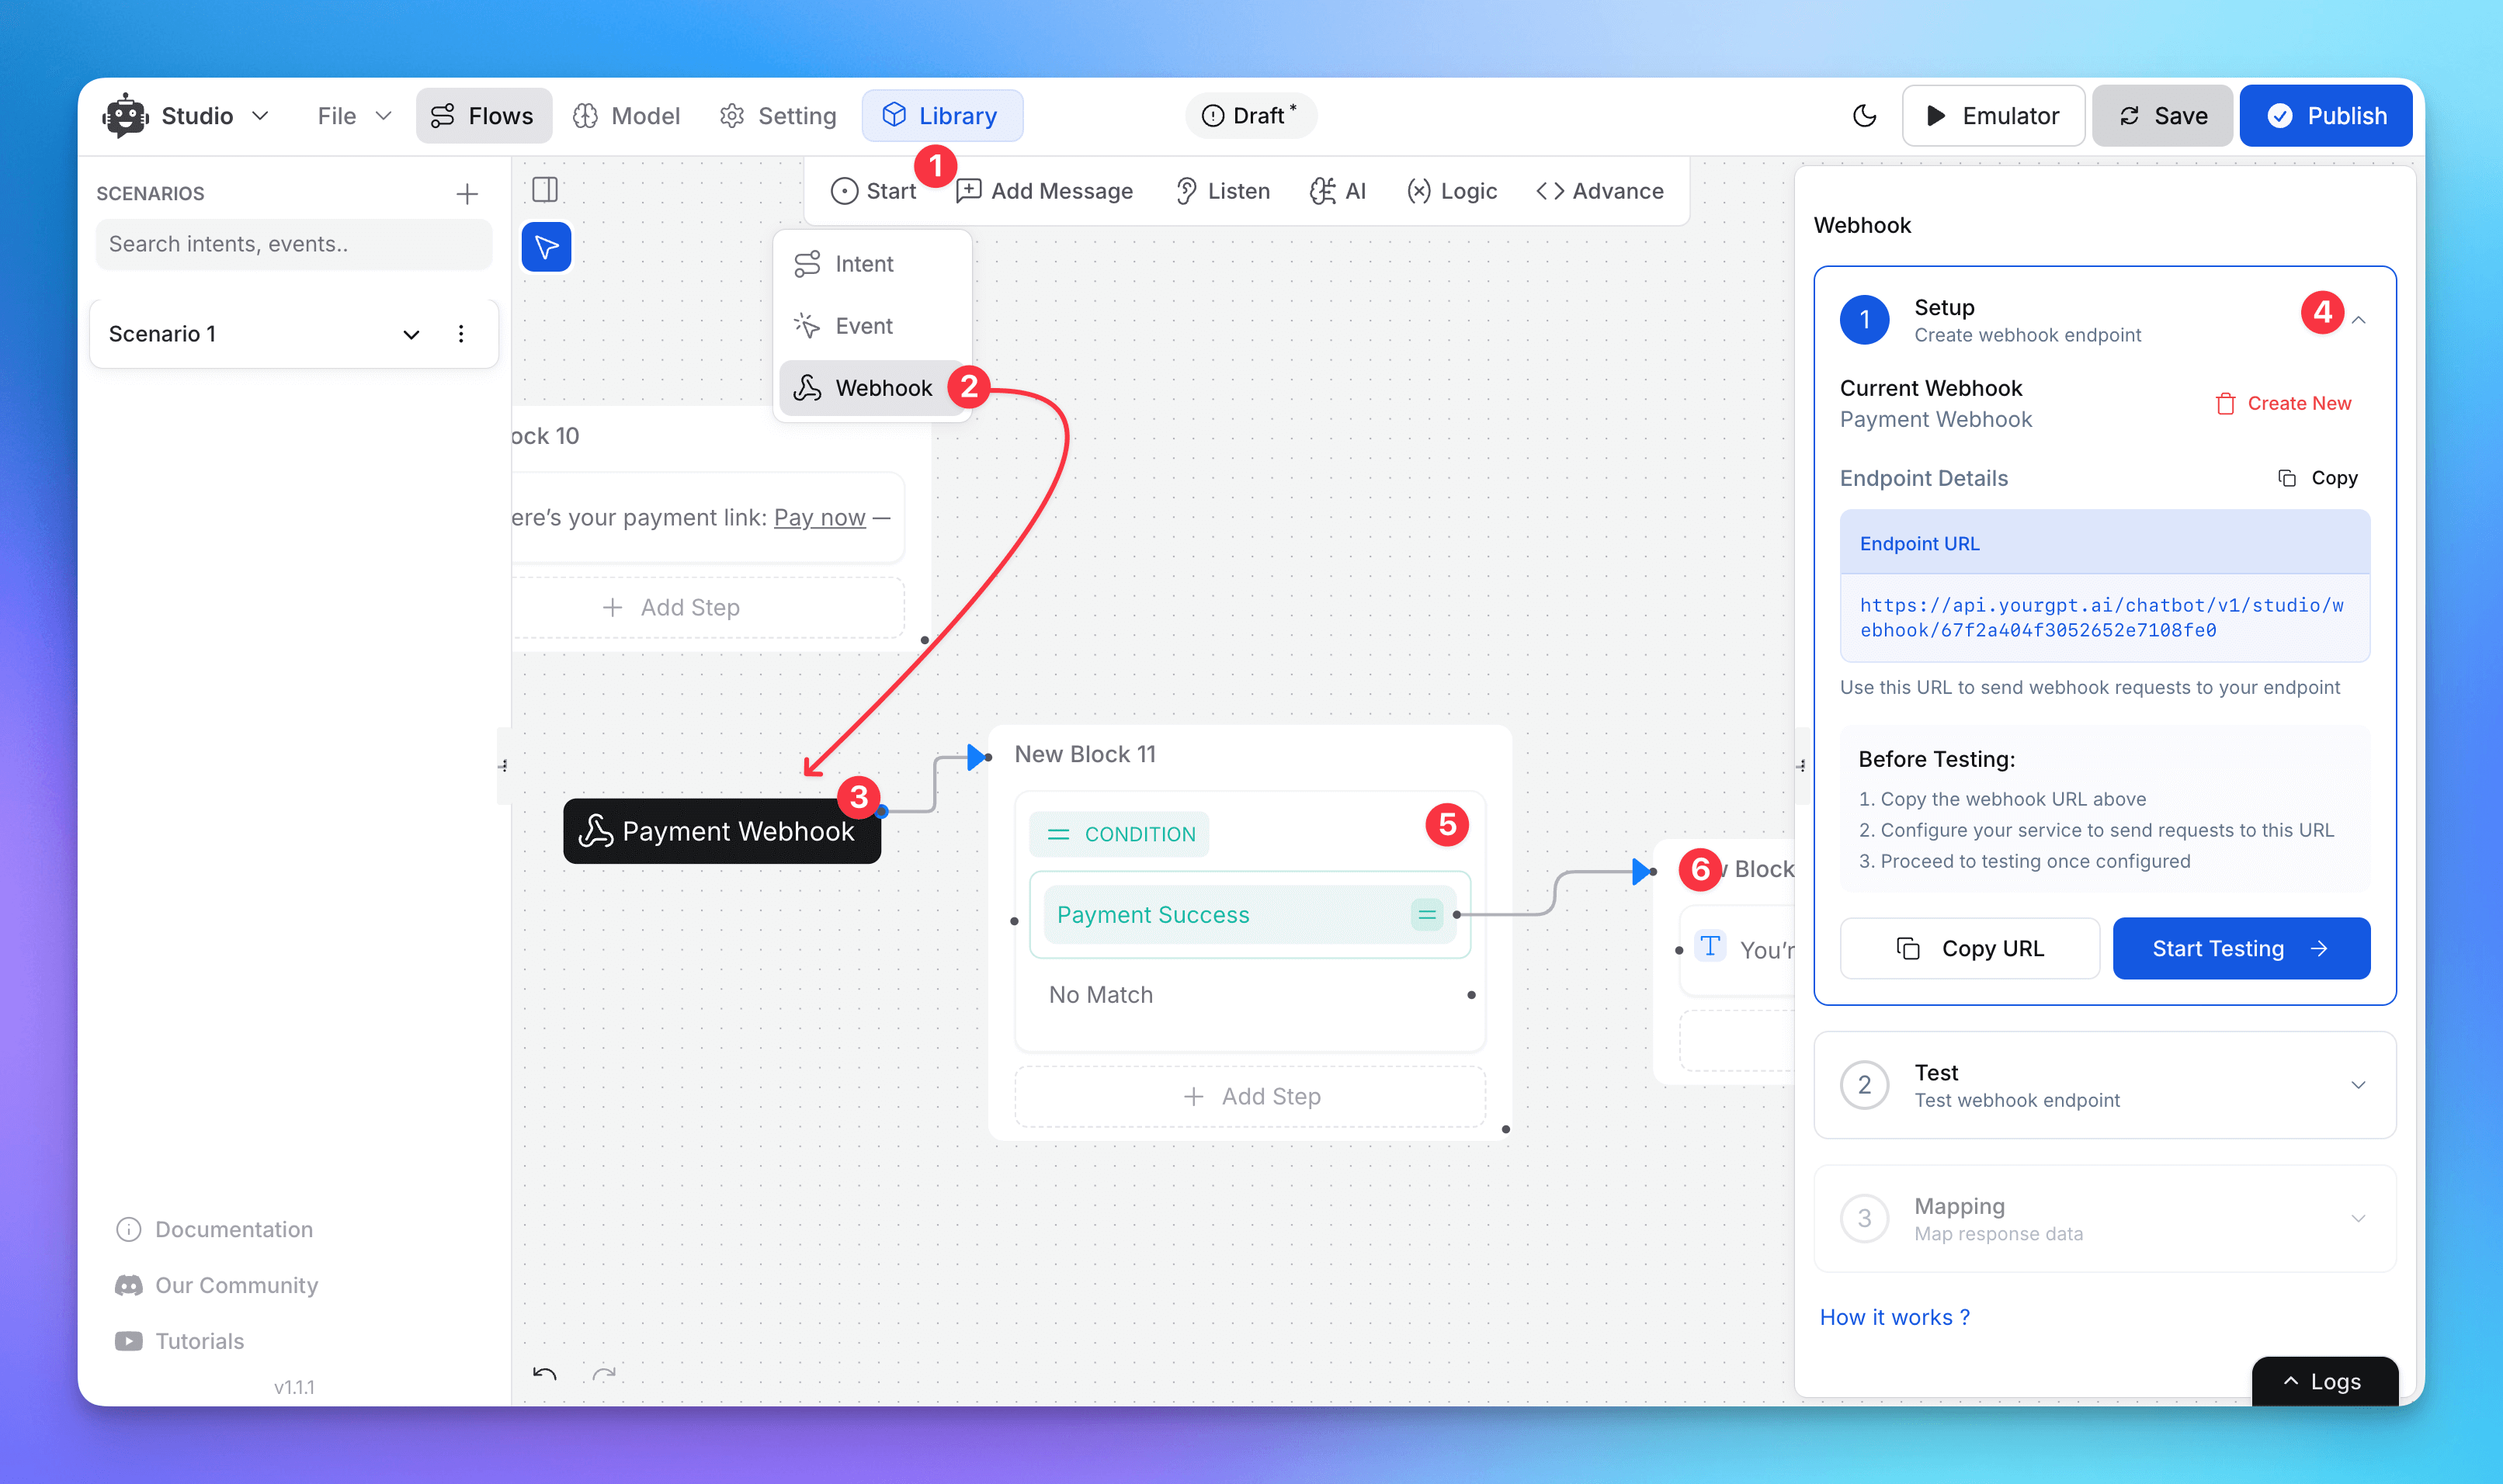Open the Setting tab

point(778,116)
